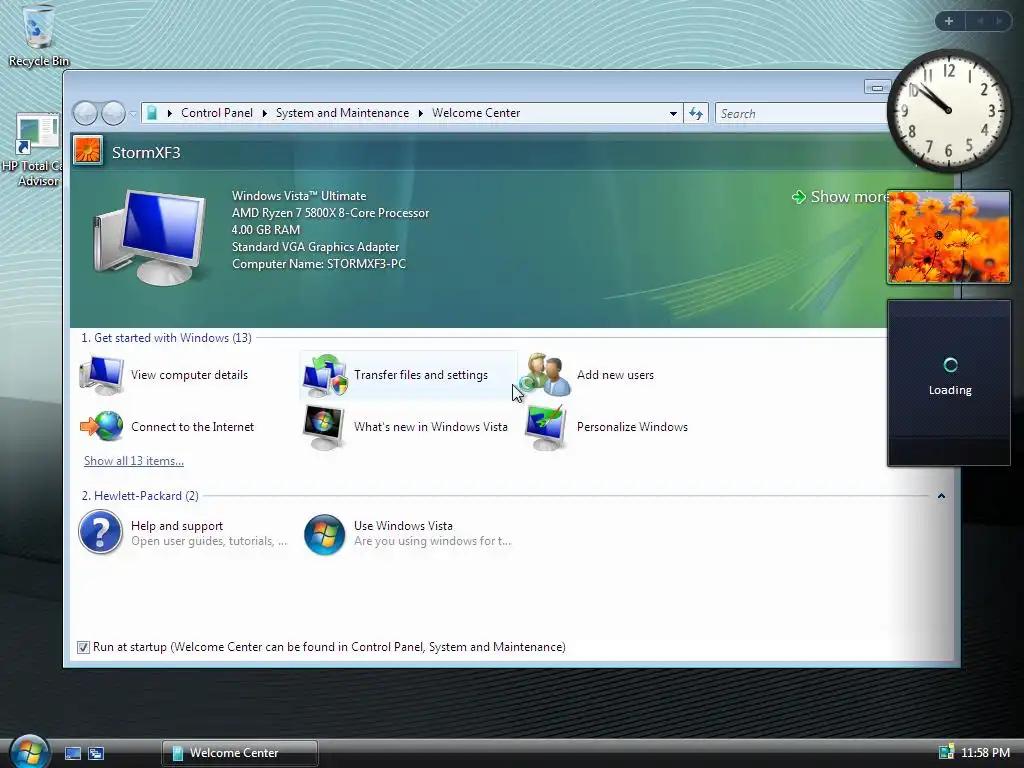1024x768 pixels.
Task: Click the Welcome Center taskbar button
Action: (x=240, y=753)
